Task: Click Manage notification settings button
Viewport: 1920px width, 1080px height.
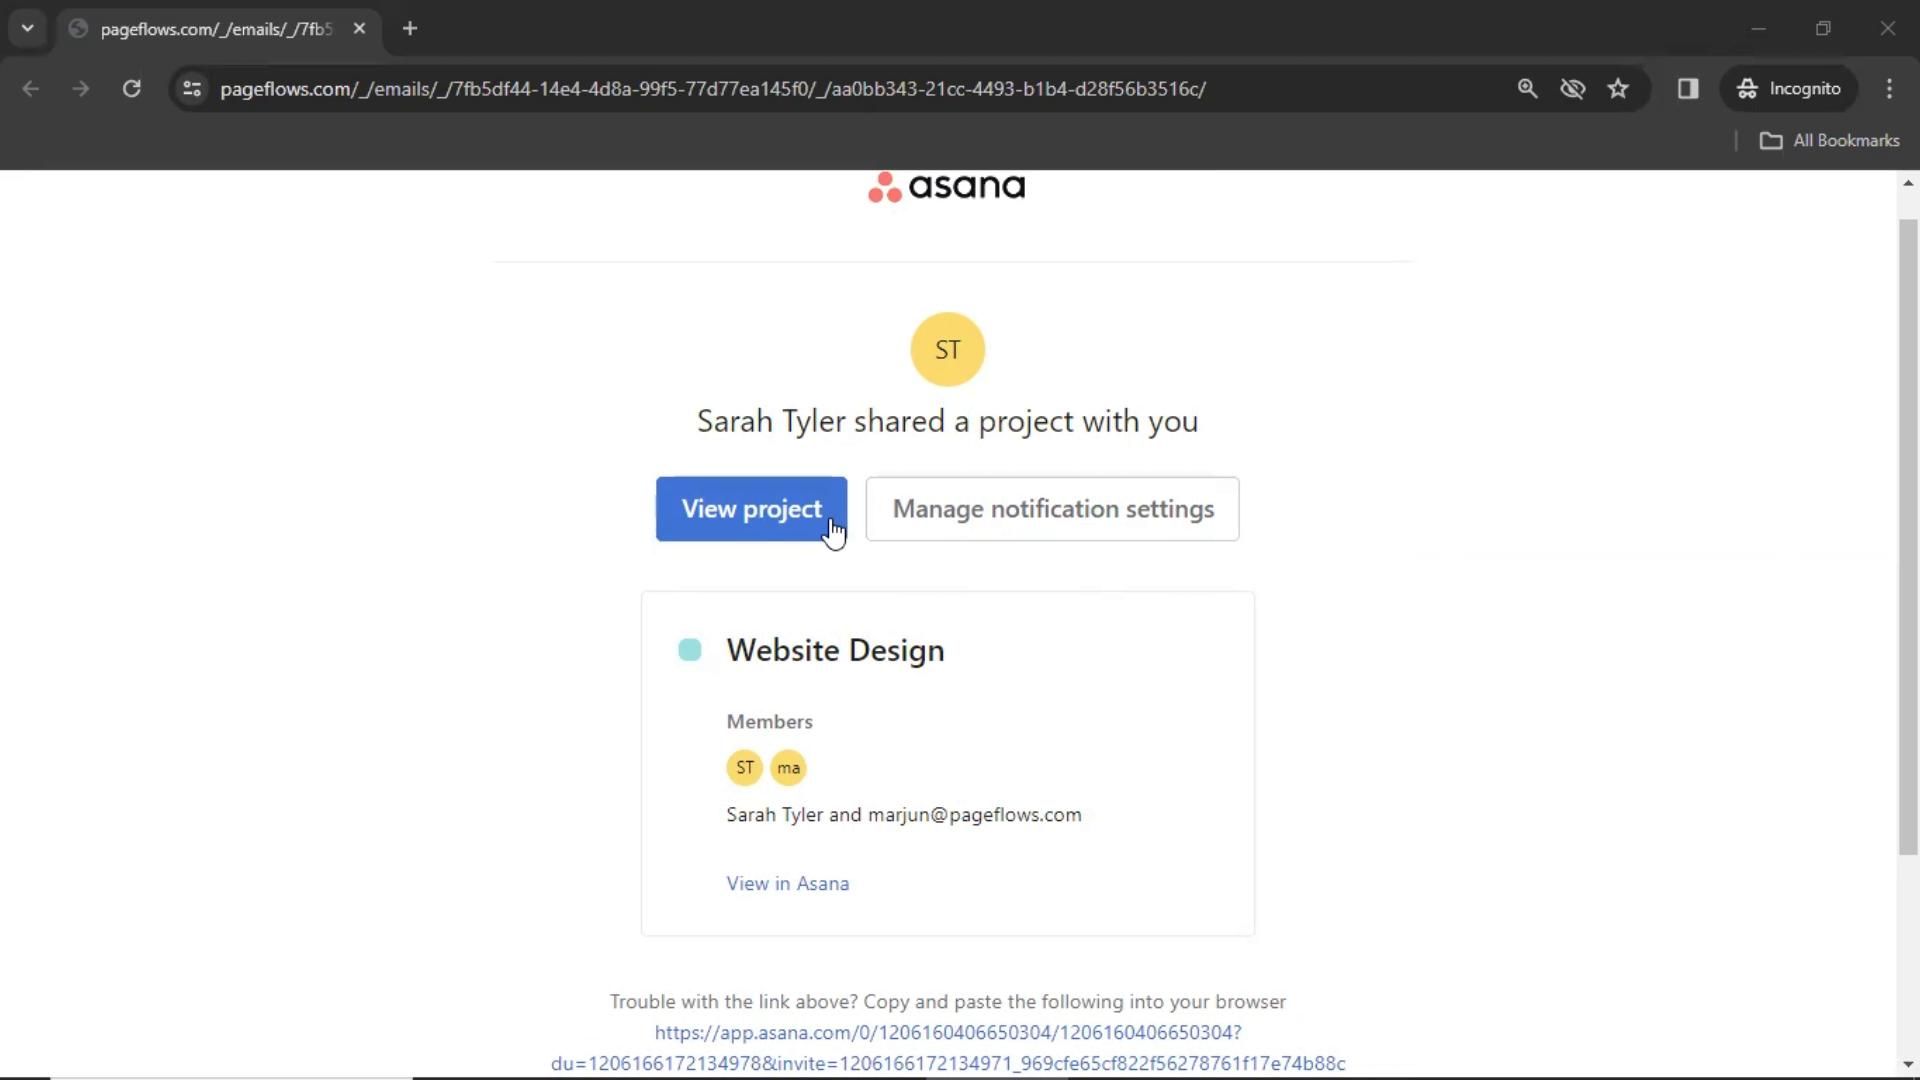Action: [x=1052, y=509]
